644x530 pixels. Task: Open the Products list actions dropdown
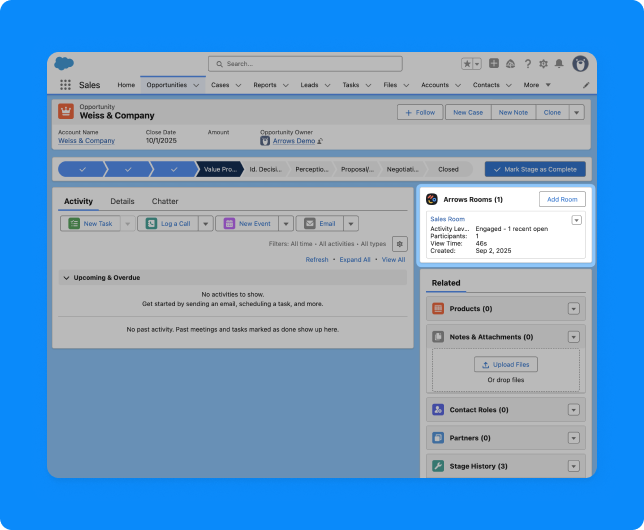coord(574,309)
